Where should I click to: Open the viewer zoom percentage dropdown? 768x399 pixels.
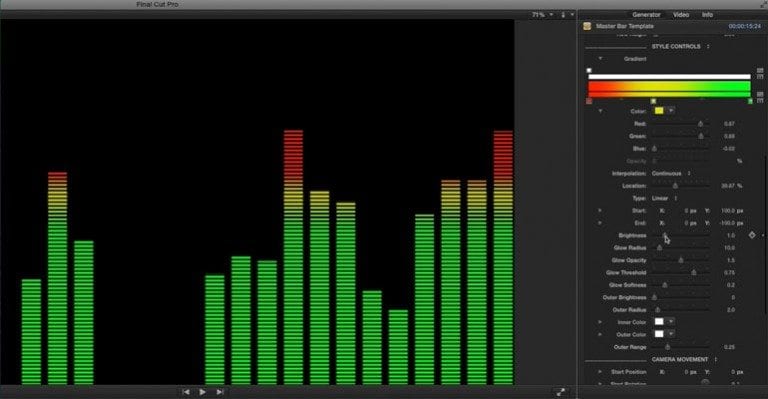click(542, 15)
